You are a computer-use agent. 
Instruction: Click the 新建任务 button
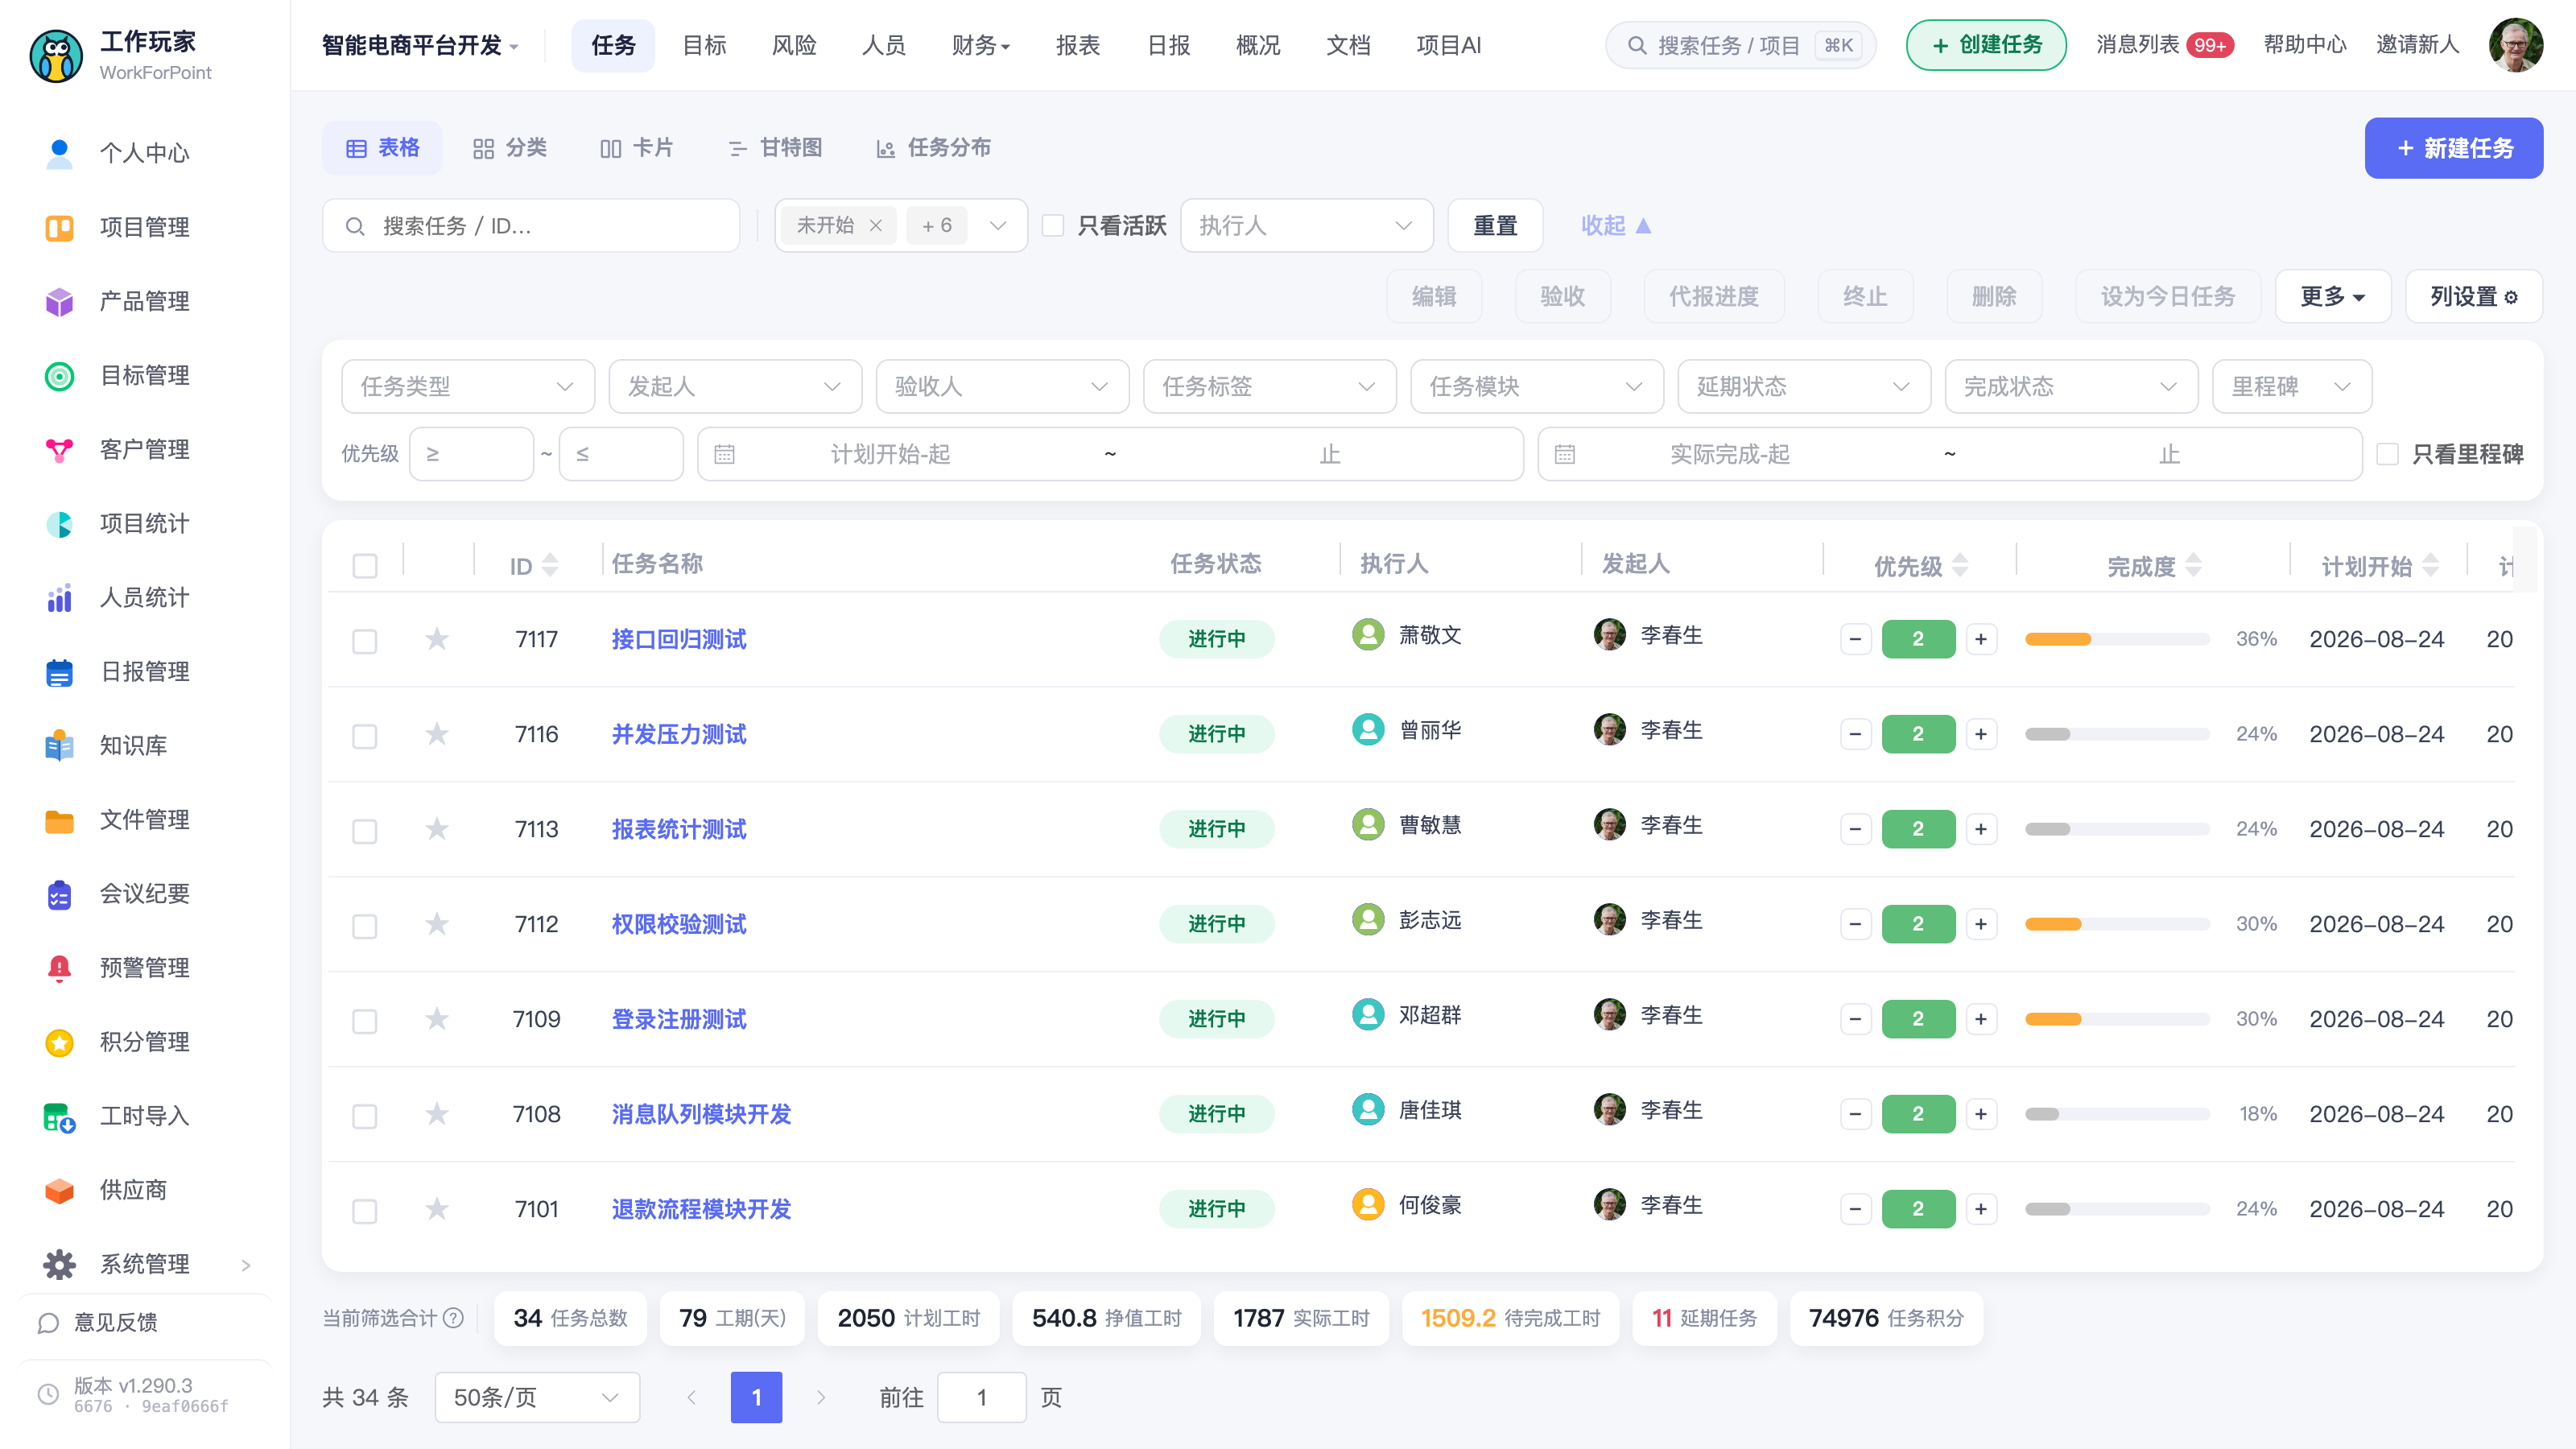tap(2453, 148)
